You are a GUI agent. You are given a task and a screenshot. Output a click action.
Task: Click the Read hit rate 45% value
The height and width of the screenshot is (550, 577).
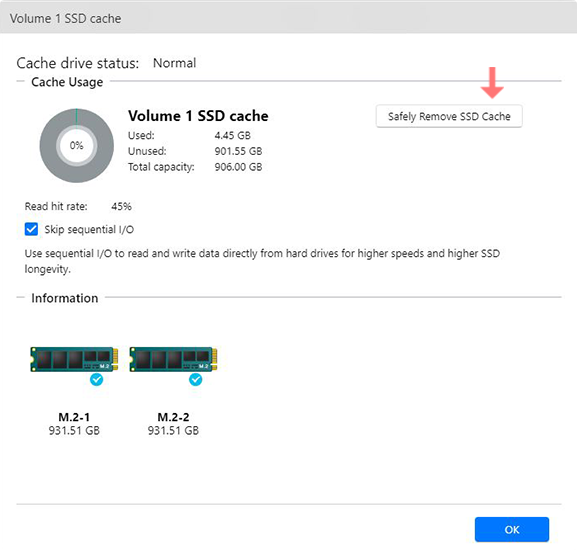[121, 206]
